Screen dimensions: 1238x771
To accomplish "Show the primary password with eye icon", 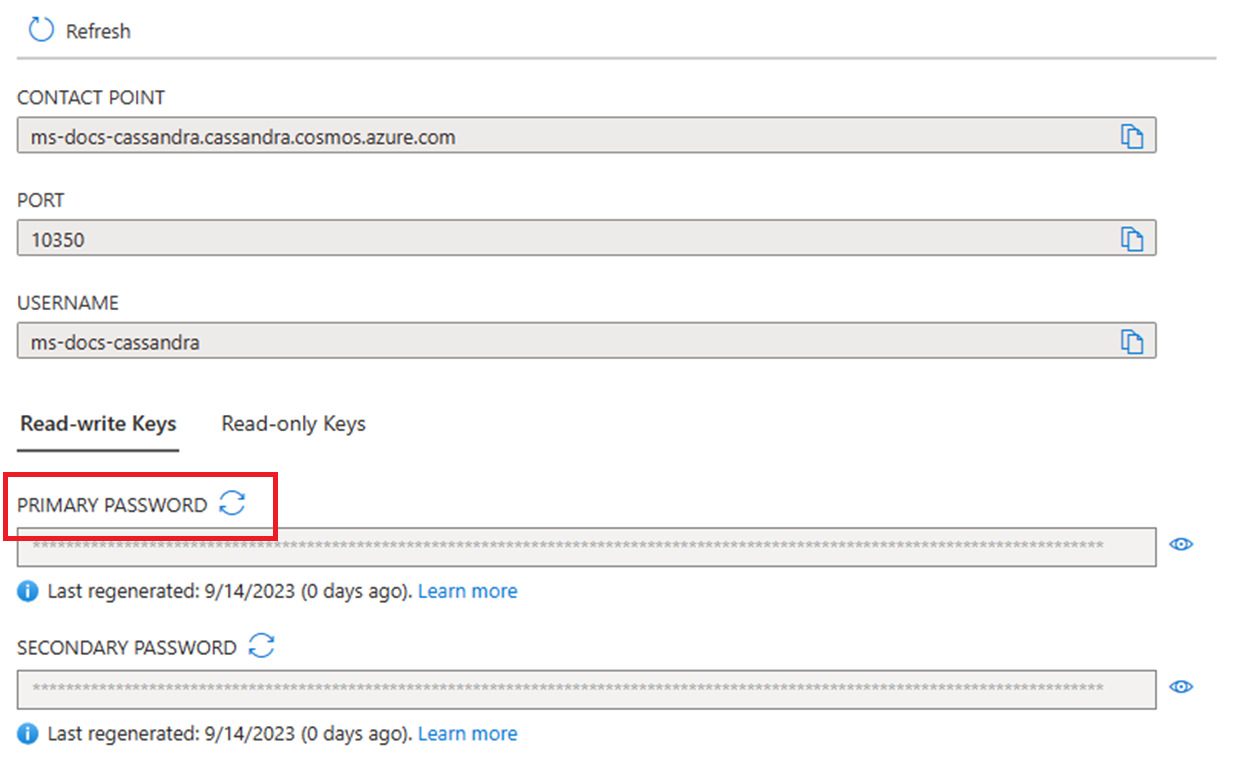I will [1182, 544].
